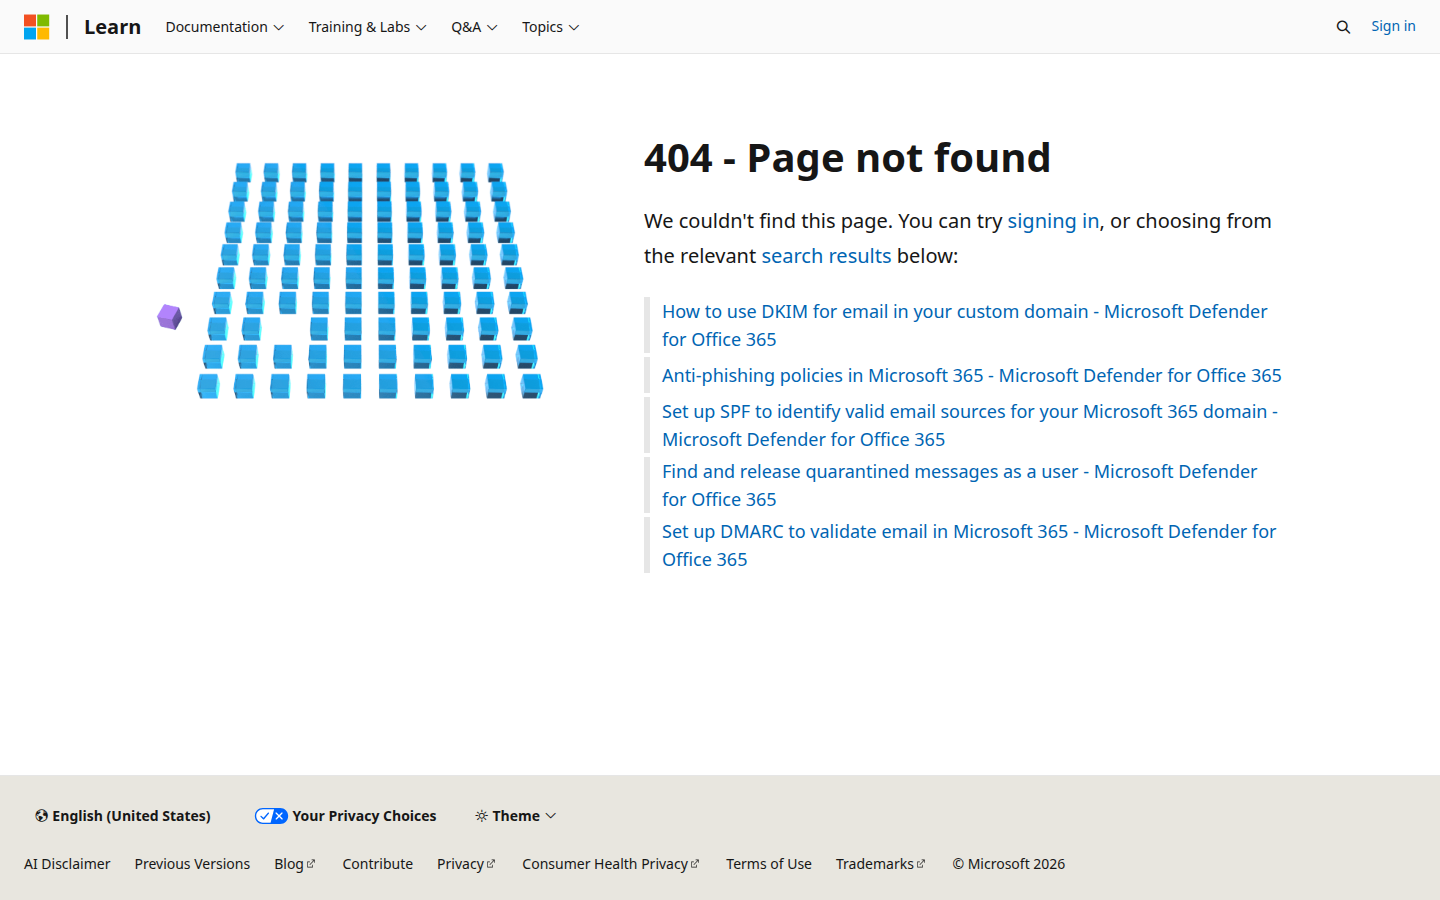This screenshot has height=900, width=1440.
Task: Click the privacy choices checkmark icon
Action: [x=271, y=816]
